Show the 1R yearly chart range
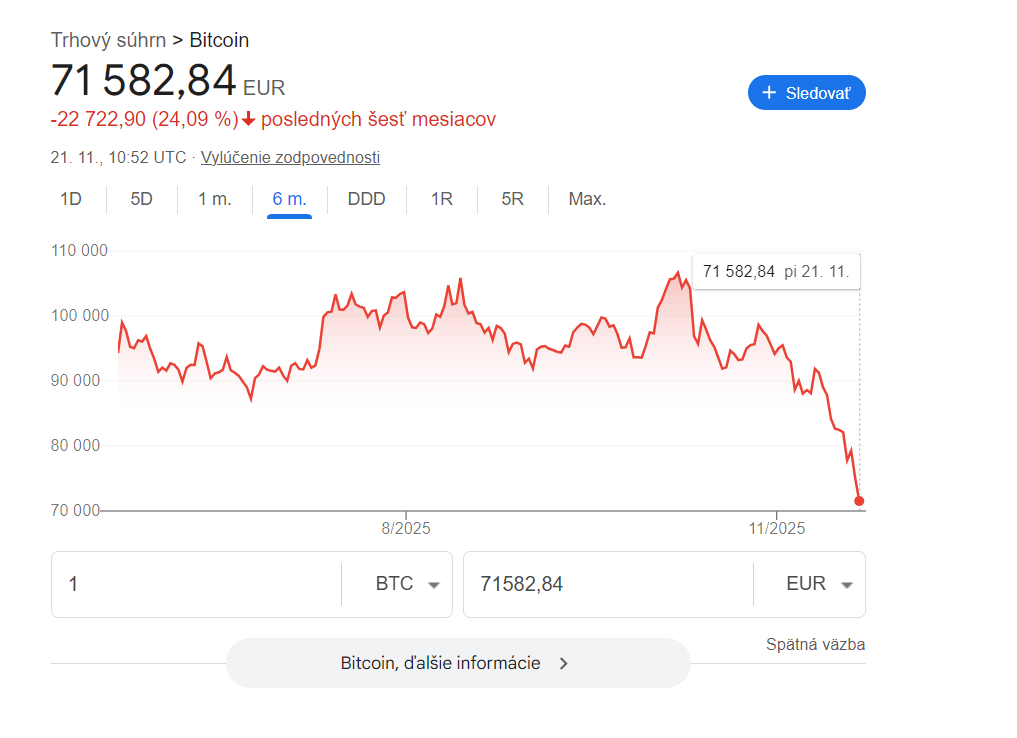 pos(441,199)
